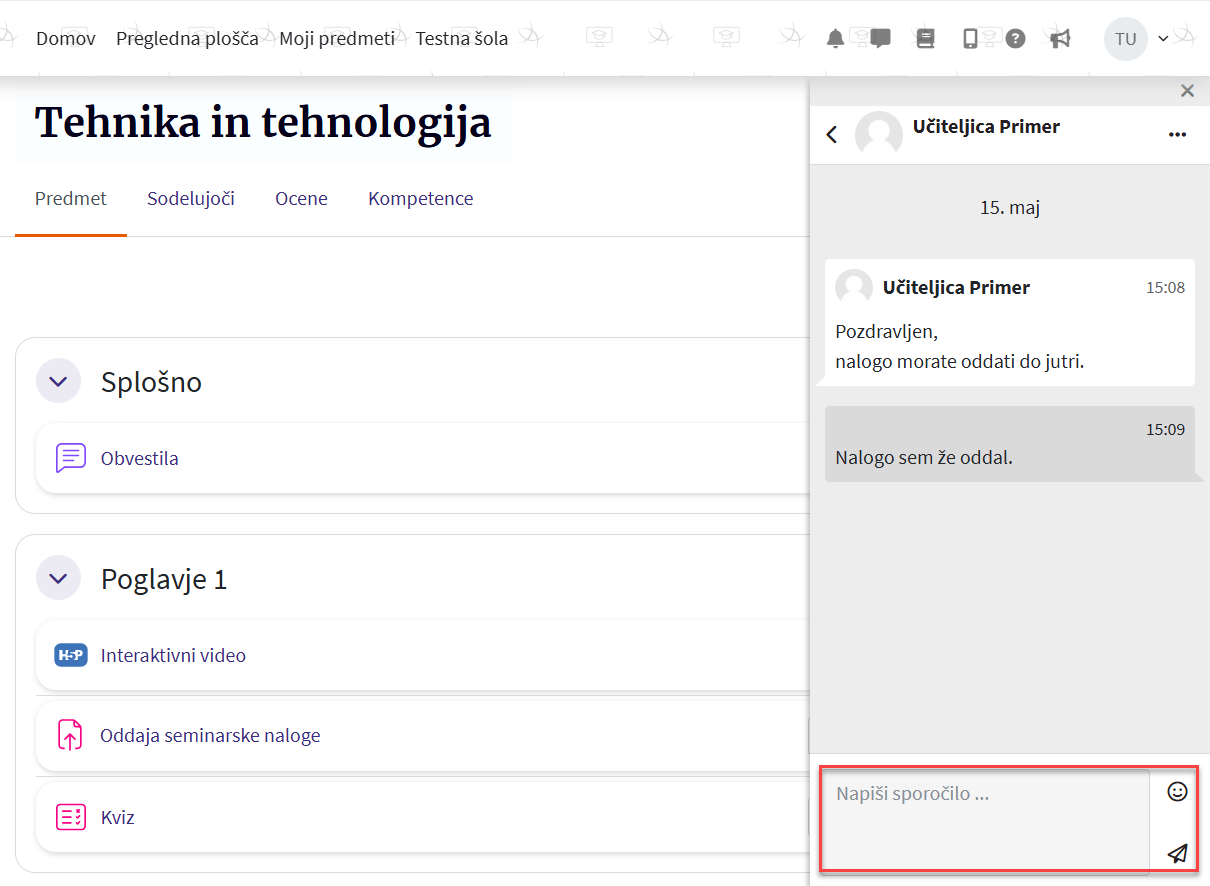The height and width of the screenshot is (886, 1210).
Task: Open the Obvestila forum link
Action: [139, 459]
